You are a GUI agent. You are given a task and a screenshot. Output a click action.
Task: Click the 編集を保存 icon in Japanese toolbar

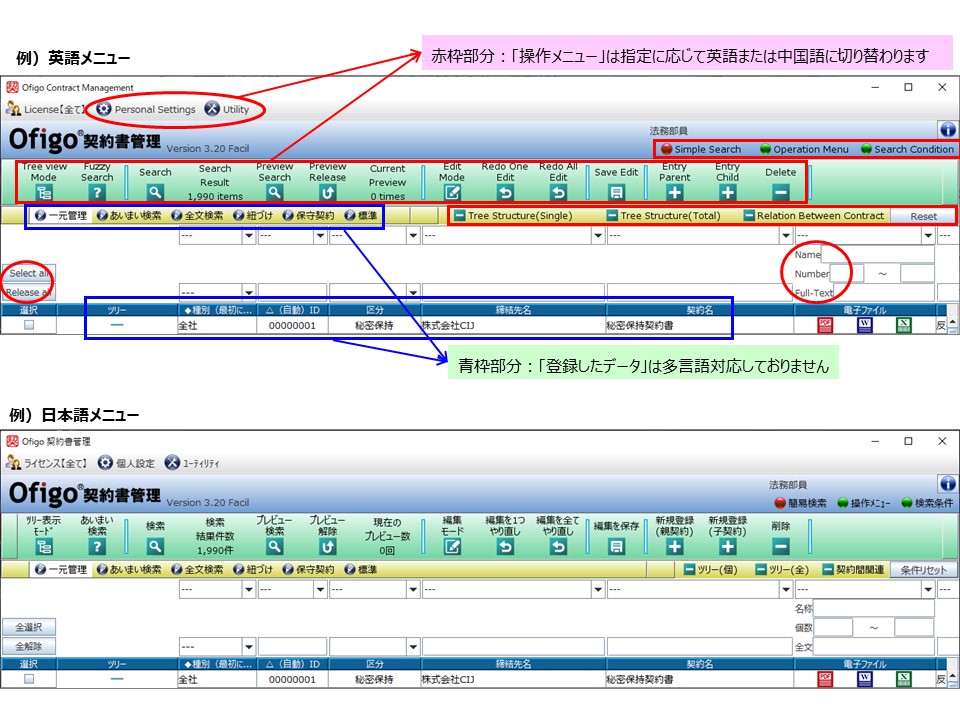[617, 547]
